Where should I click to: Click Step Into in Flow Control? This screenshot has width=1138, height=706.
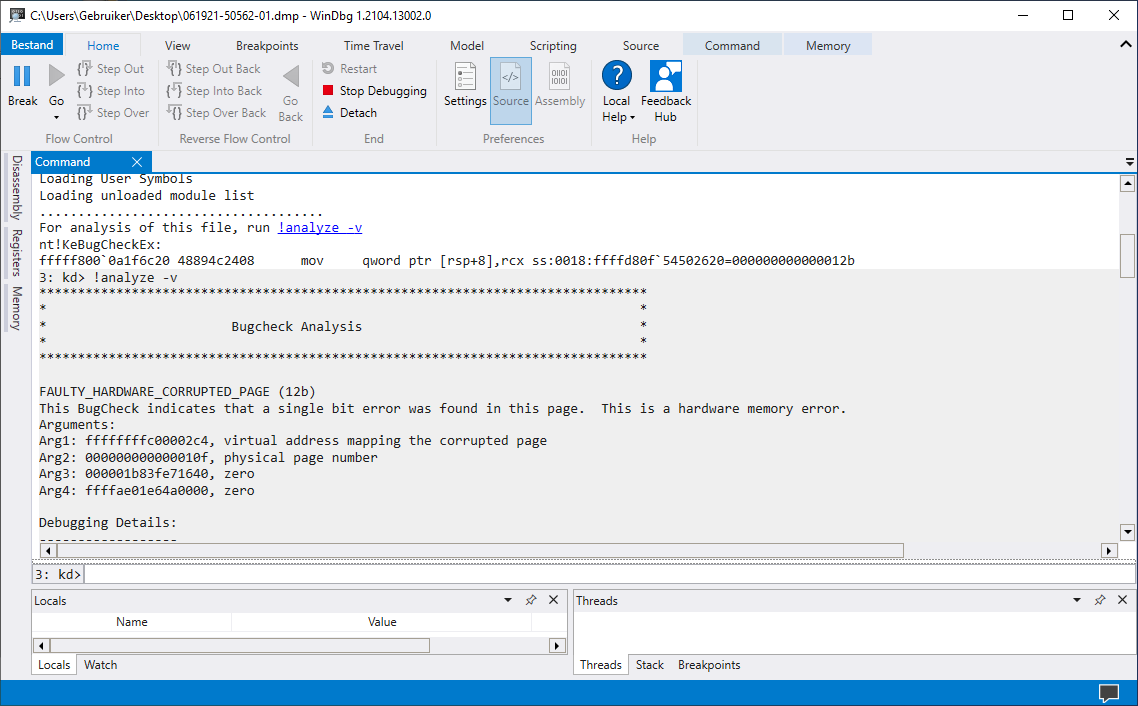[111, 91]
